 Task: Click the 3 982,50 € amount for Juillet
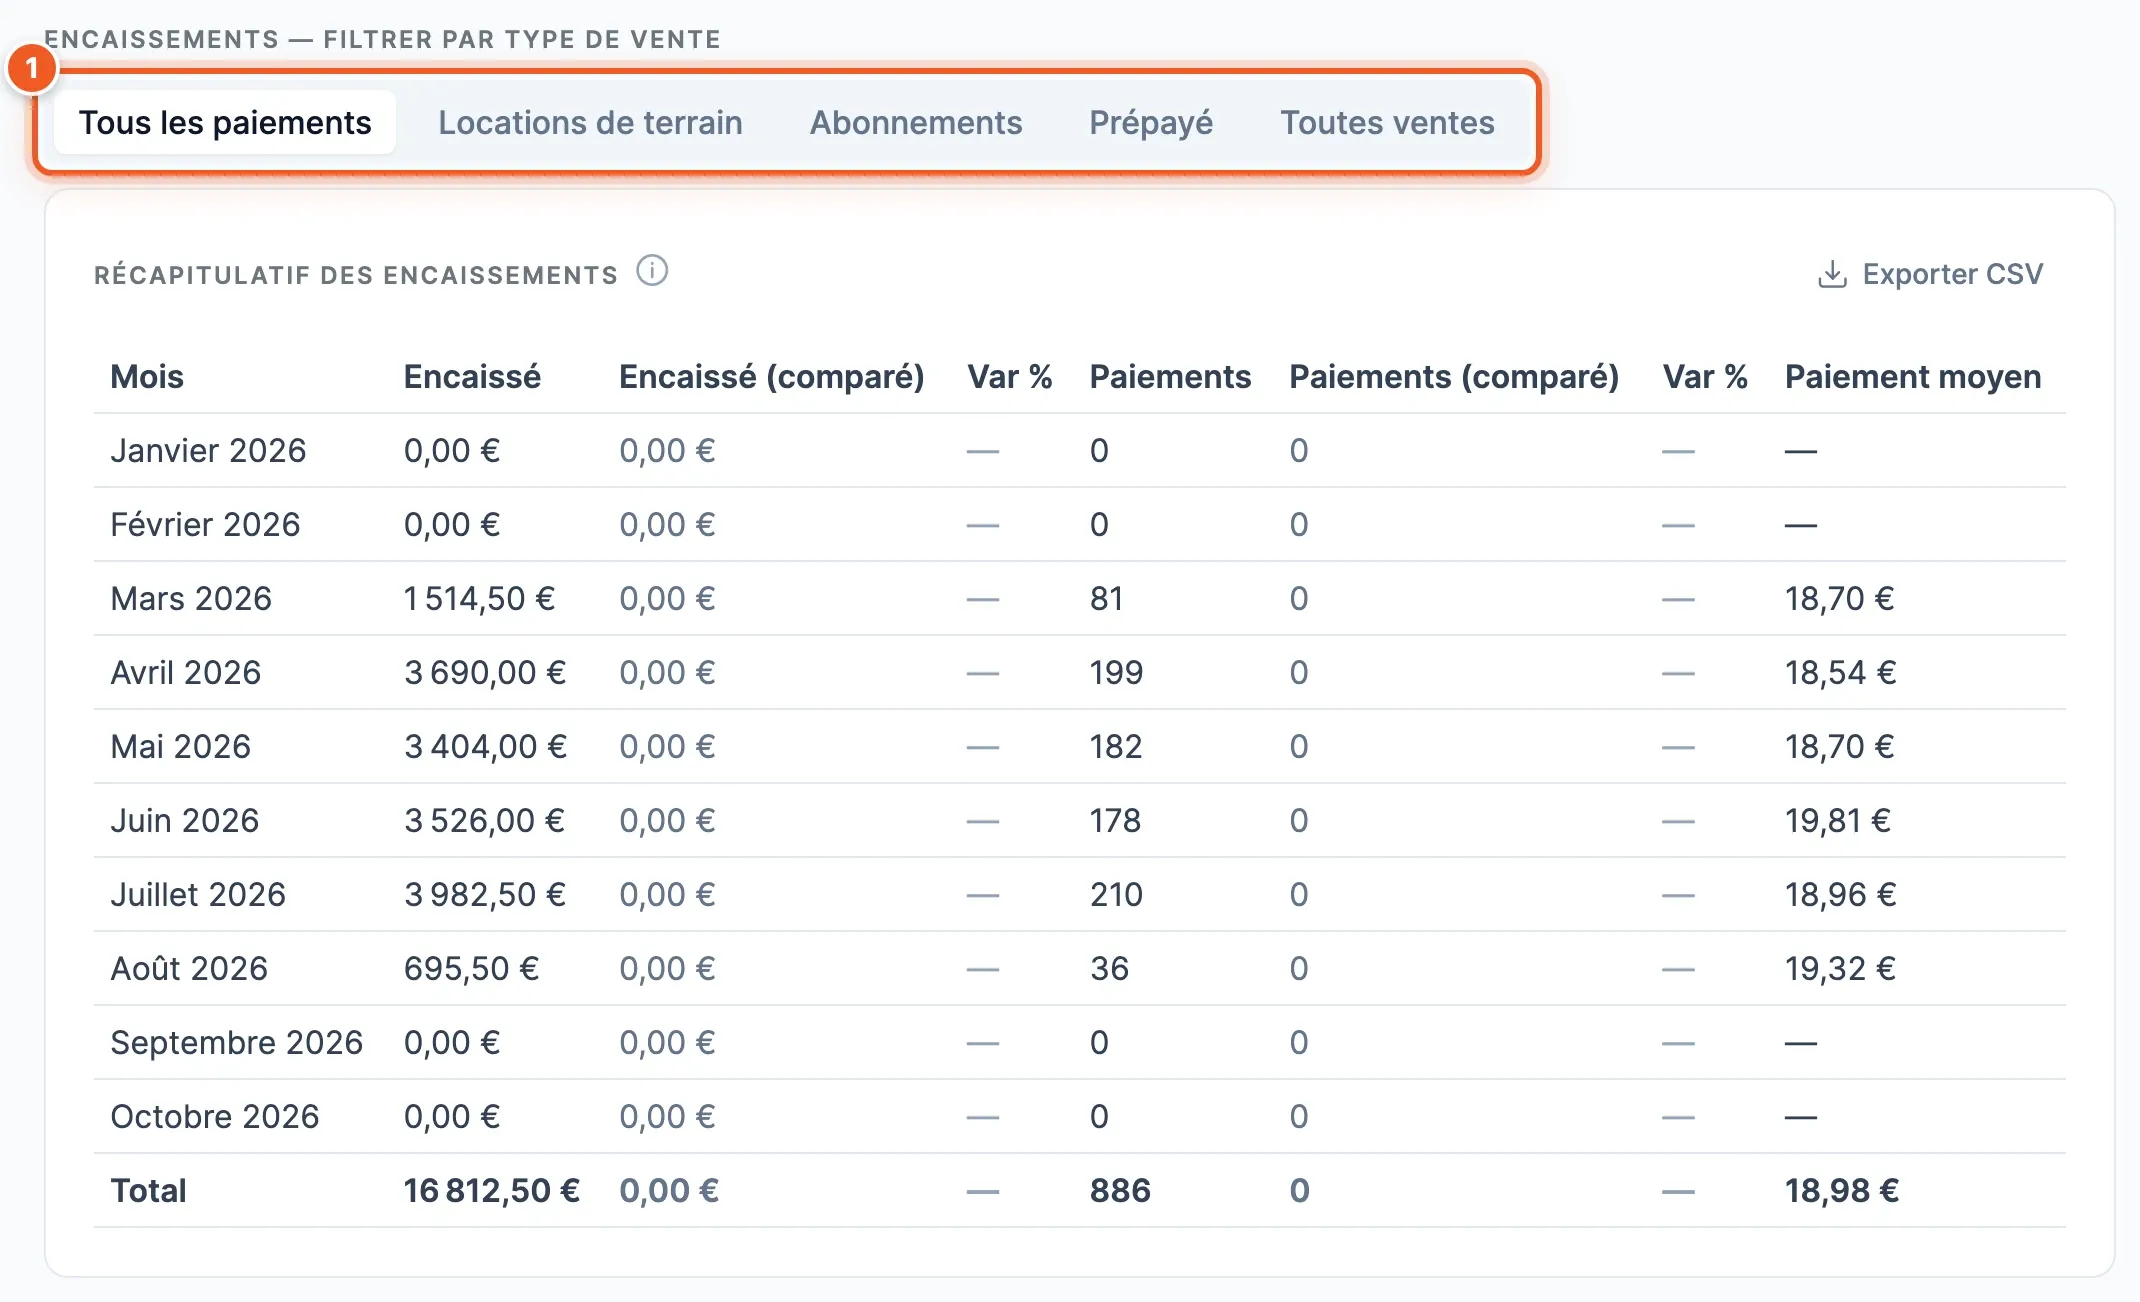pyautogui.click(x=485, y=894)
